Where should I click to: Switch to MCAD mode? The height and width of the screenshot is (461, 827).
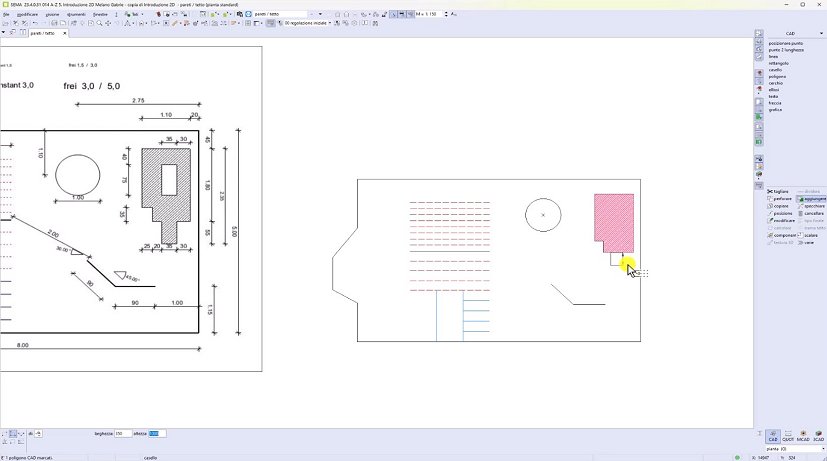point(803,436)
